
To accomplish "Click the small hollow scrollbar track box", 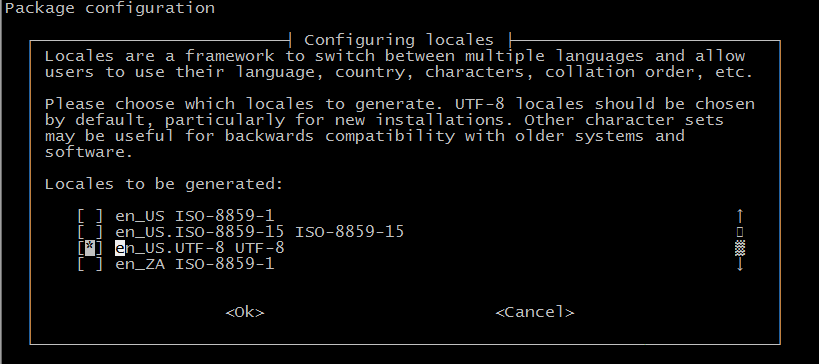I will (740, 232).
